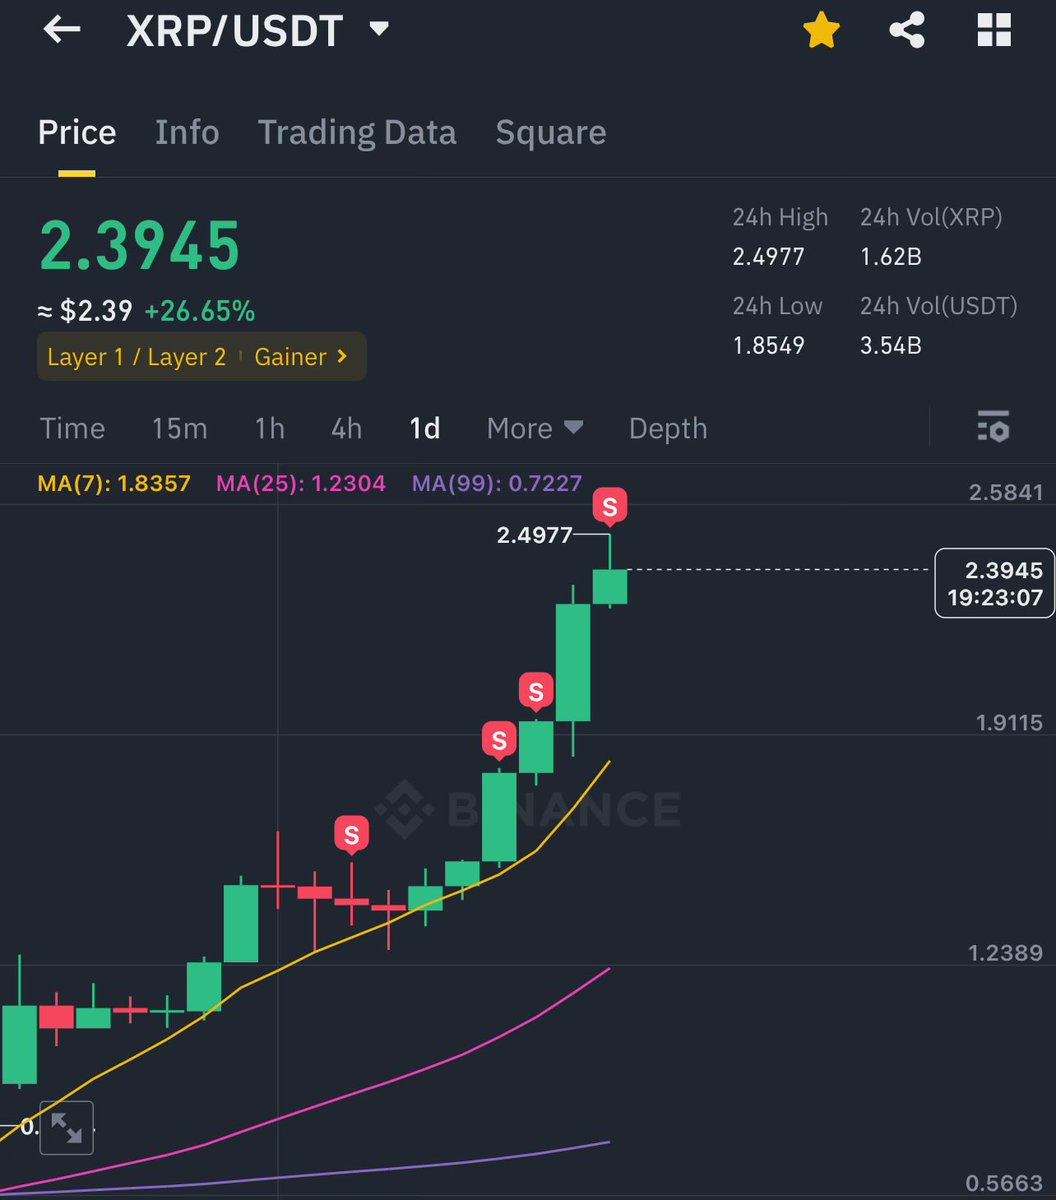Tap the S marker nearest the 1.9115 level
1056x1200 pixels.
click(536, 691)
